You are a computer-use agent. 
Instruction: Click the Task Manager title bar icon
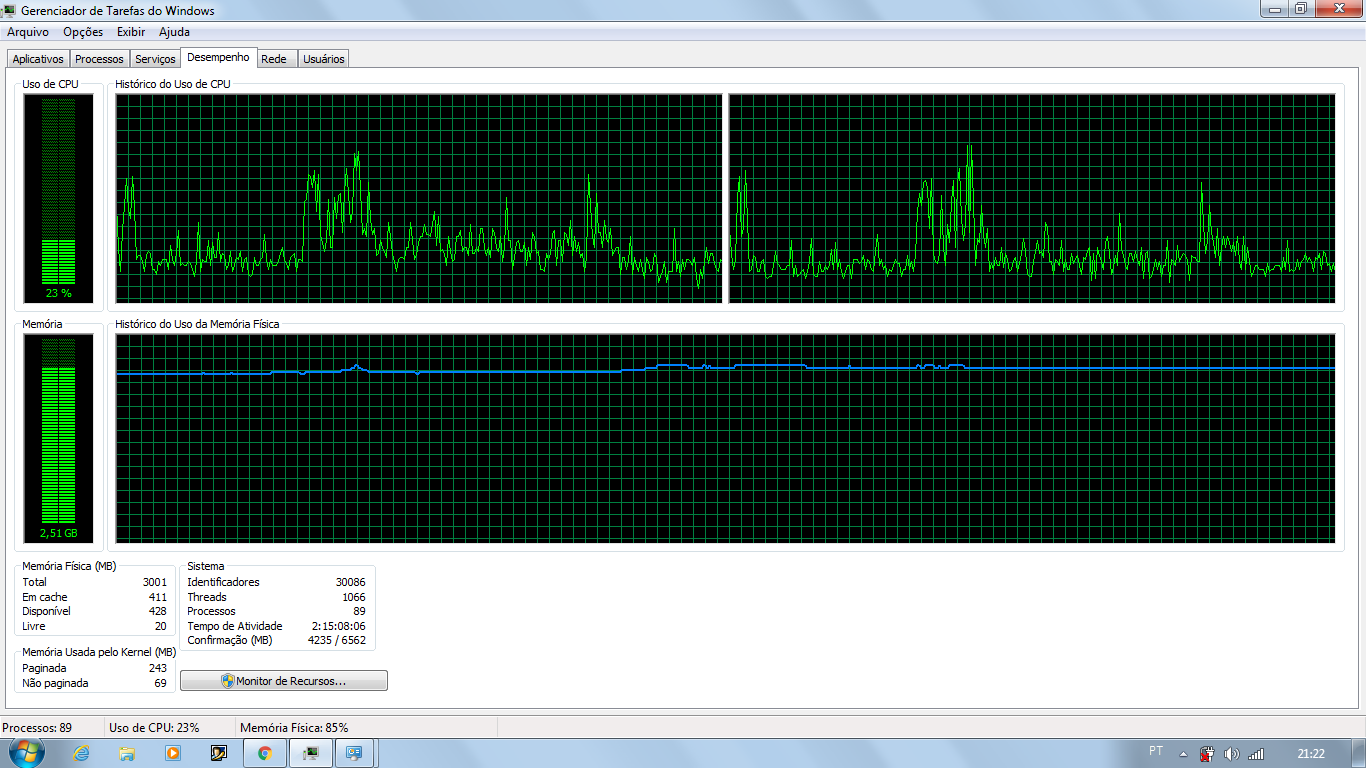point(9,10)
